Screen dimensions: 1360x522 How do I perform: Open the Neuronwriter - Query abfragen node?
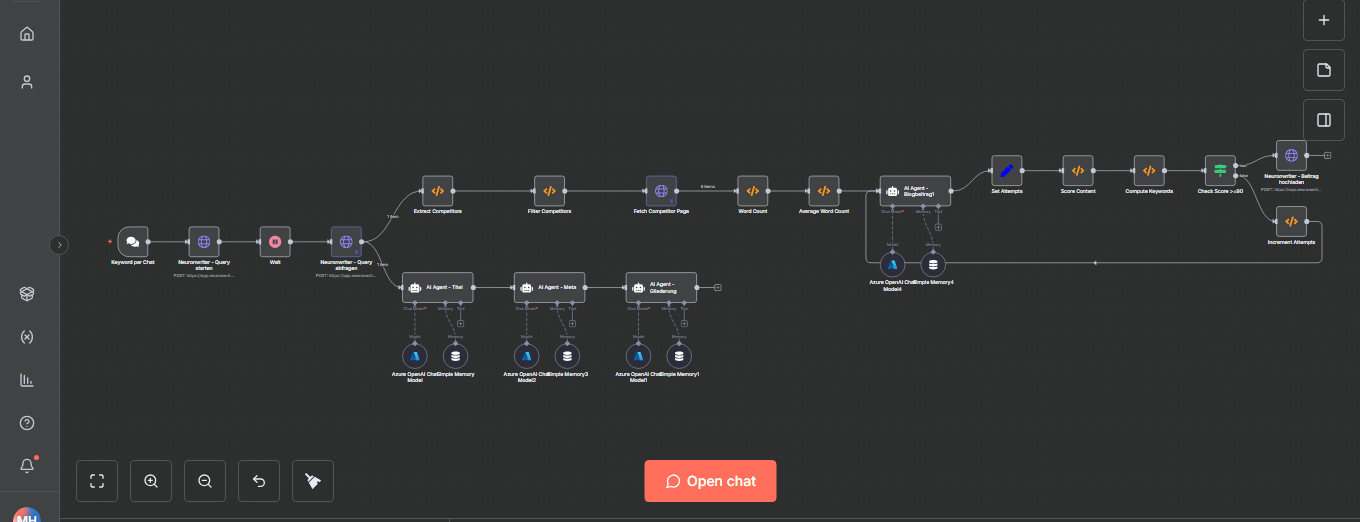pyautogui.click(x=346, y=241)
